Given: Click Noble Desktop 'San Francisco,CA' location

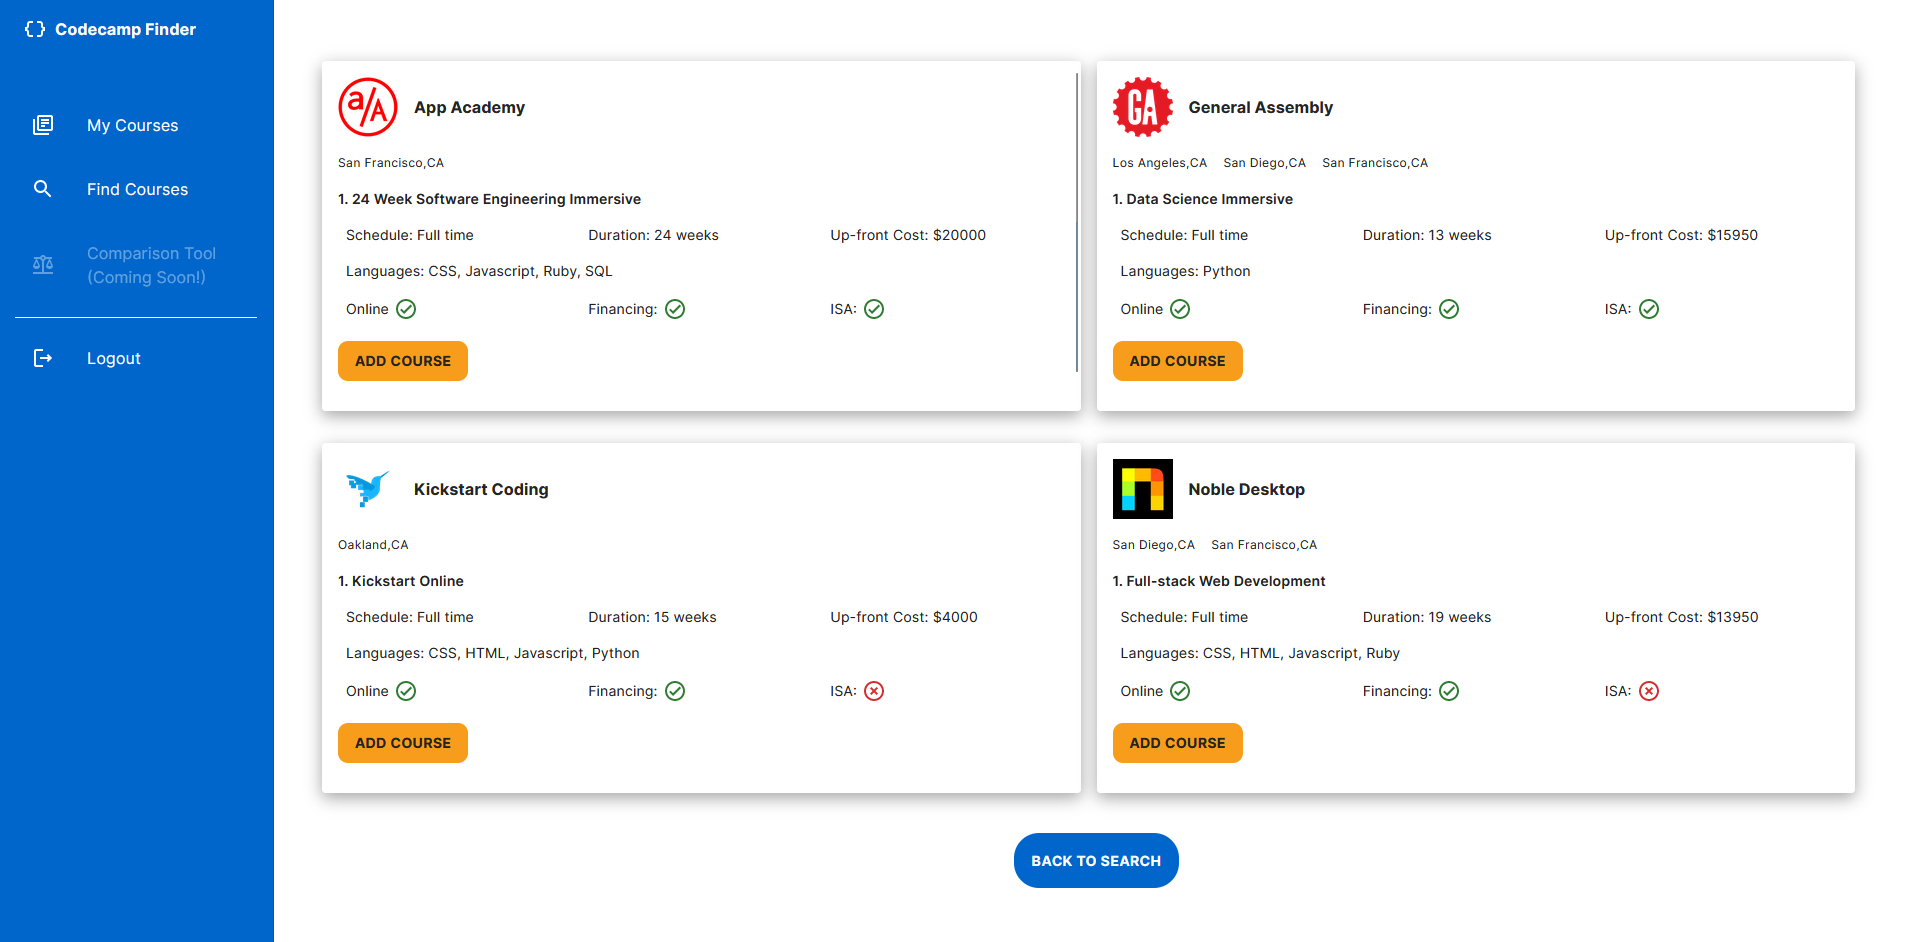Looking at the screenshot, I should pyautogui.click(x=1264, y=545).
